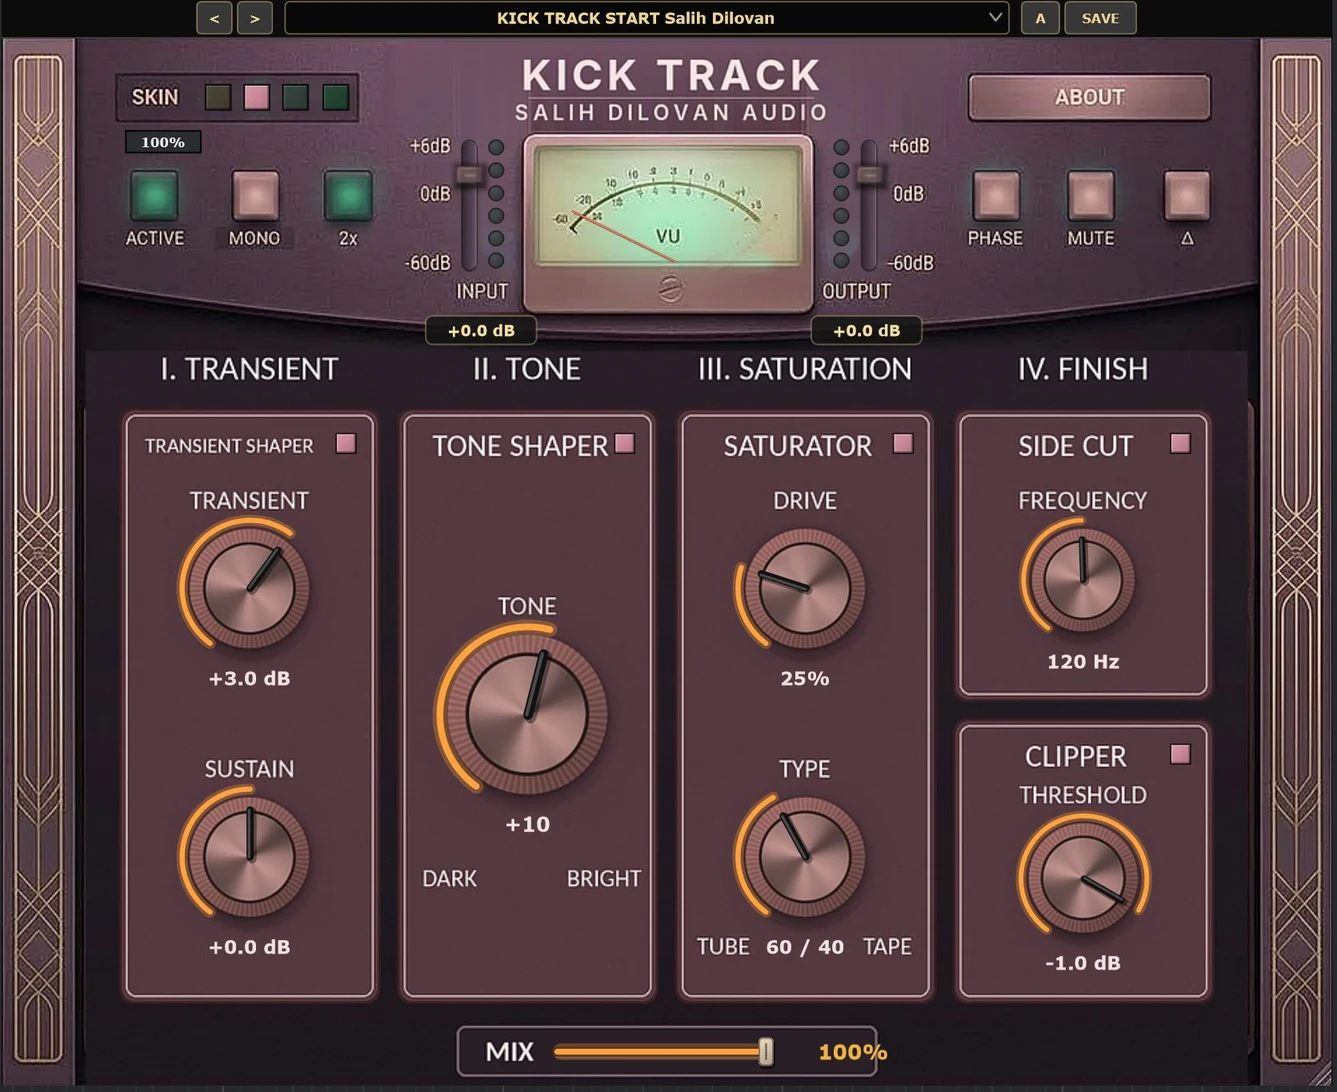Enable the TONE SHAPER module switch
Viewport: 1337px width, 1092px height.
[x=625, y=443]
